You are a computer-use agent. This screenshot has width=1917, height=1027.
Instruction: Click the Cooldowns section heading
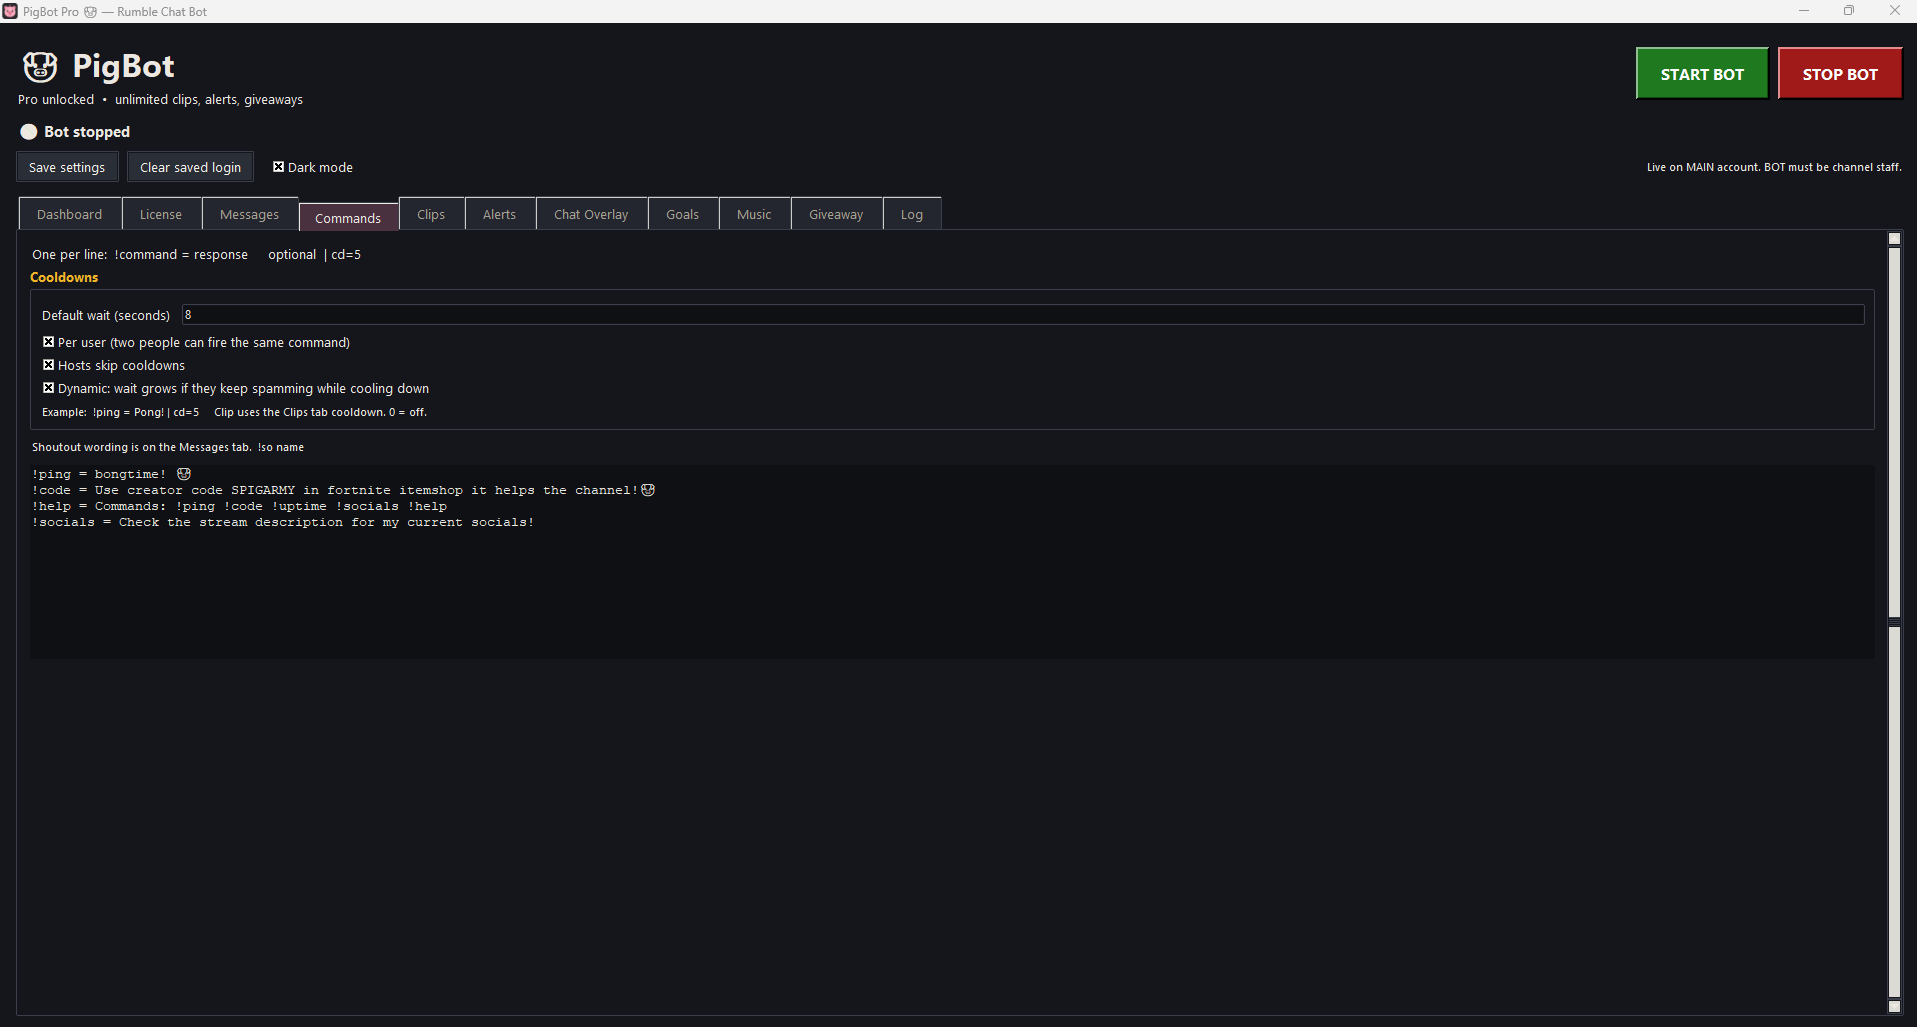pos(64,277)
